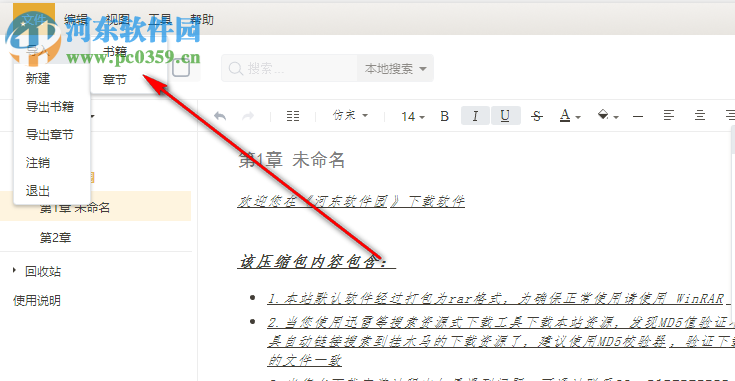Click list item 2 about 迅雷 downloads

point(502,341)
